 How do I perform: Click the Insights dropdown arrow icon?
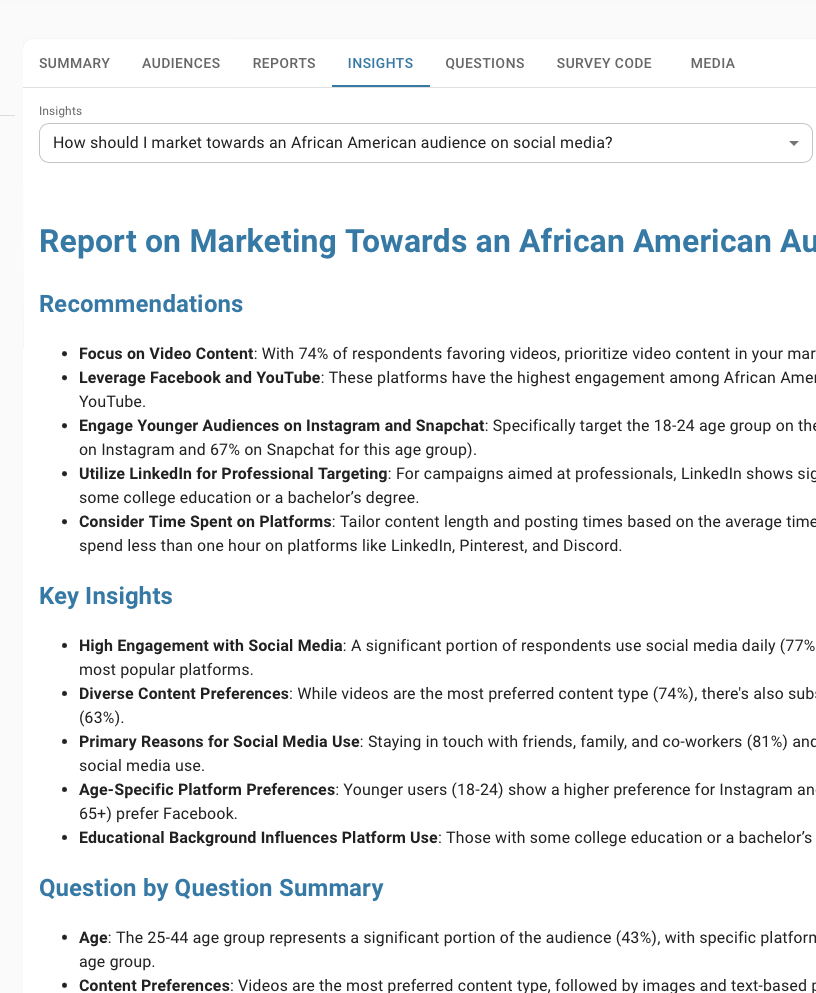click(x=794, y=143)
